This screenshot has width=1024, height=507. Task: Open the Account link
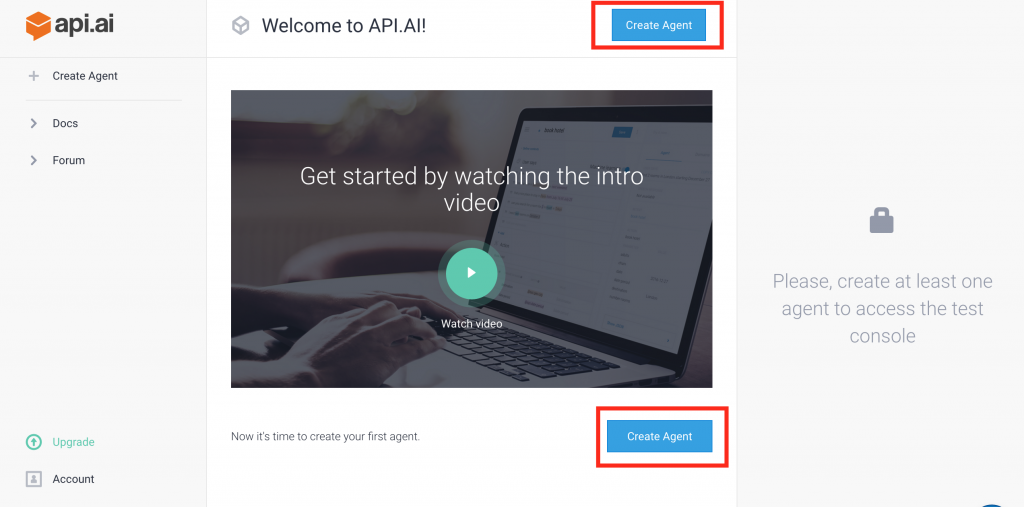click(x=73, y=479)
